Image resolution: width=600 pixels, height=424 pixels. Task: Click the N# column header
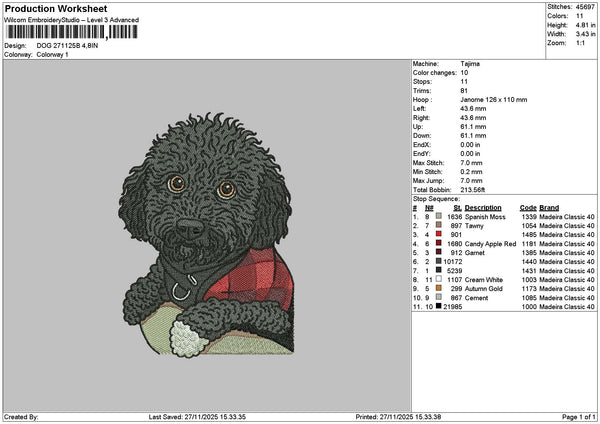click(429, 208)
